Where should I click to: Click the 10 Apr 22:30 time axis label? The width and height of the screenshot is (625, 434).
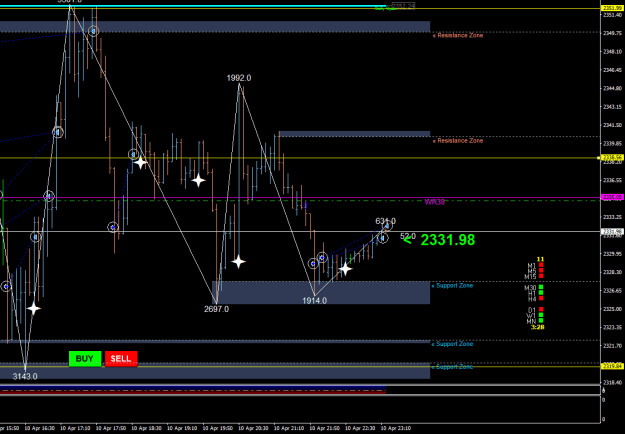(x=360, y=428)
